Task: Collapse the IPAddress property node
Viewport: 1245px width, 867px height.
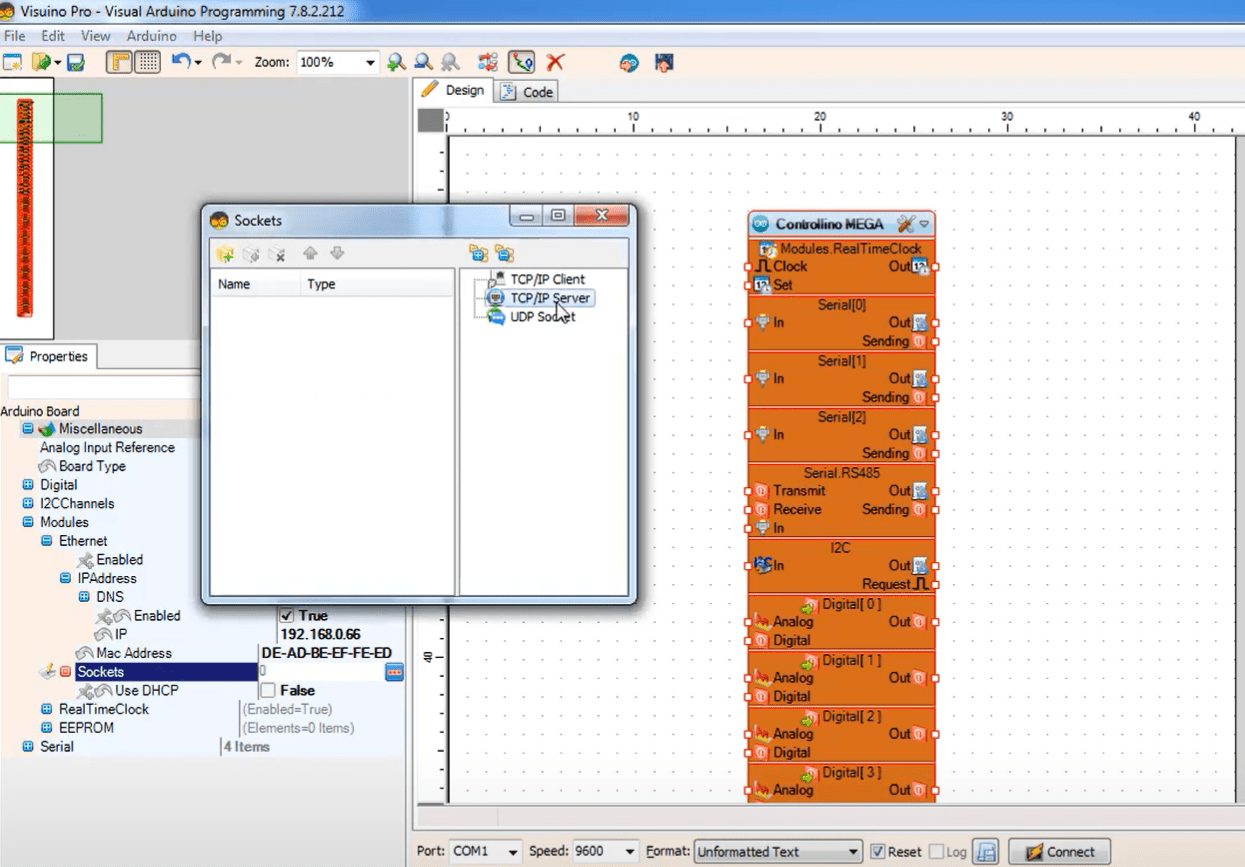Action: click(66, 578)
